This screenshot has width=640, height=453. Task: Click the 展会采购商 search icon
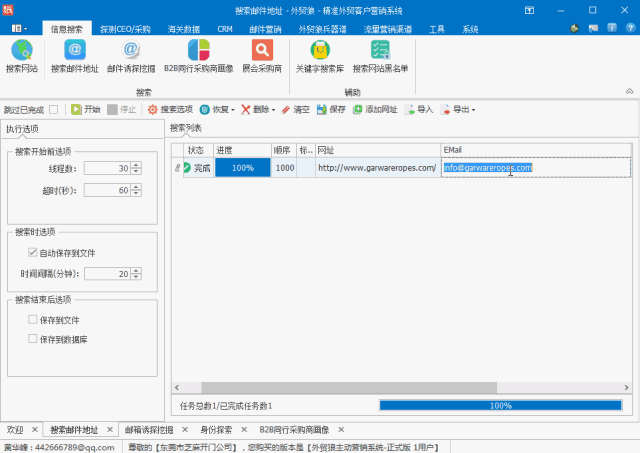click(x=261, y=50)
